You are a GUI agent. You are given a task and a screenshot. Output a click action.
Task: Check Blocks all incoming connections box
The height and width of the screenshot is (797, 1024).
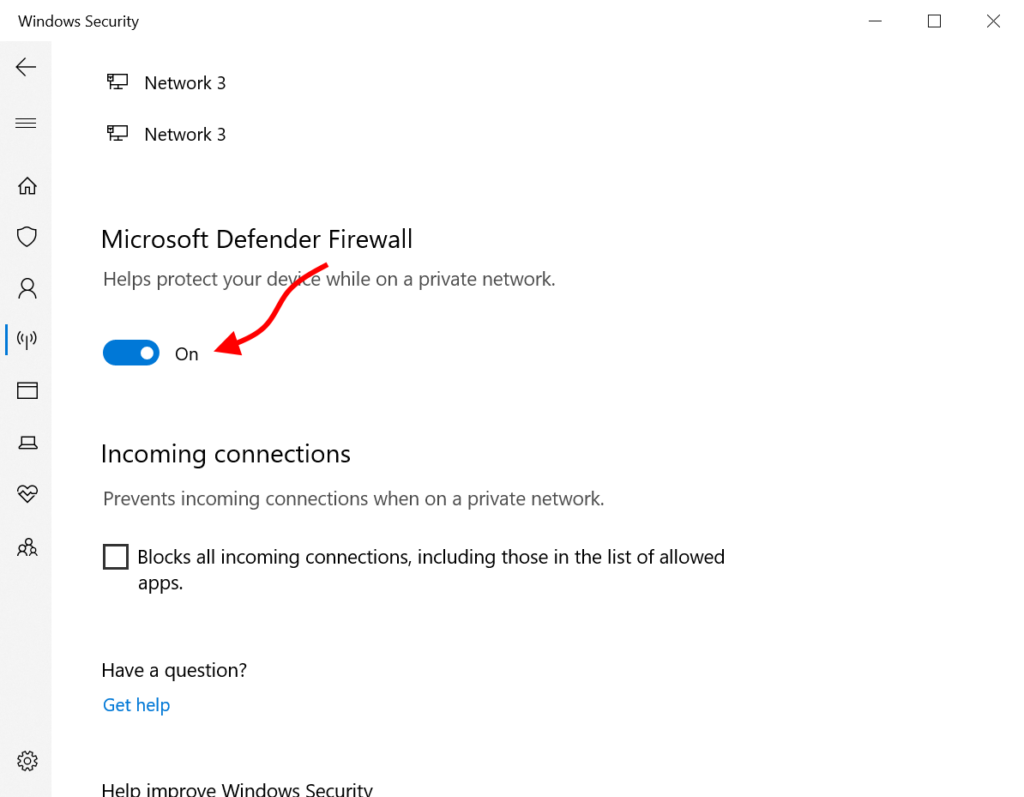116,557
